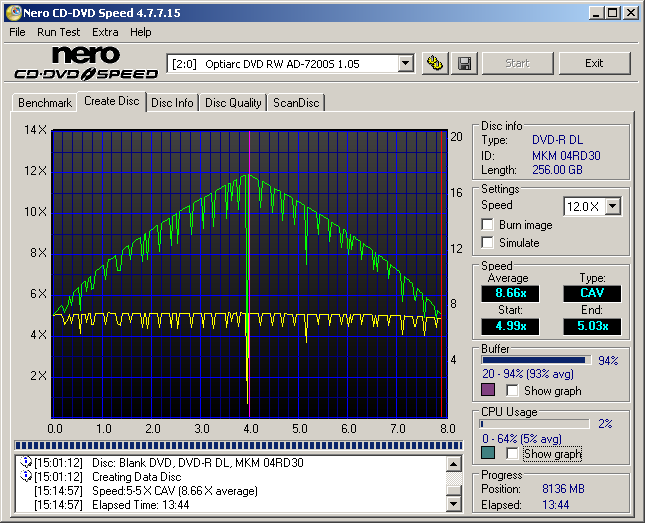Click info icon beside Disc: Blank DVD log entry

coord(25,463)
